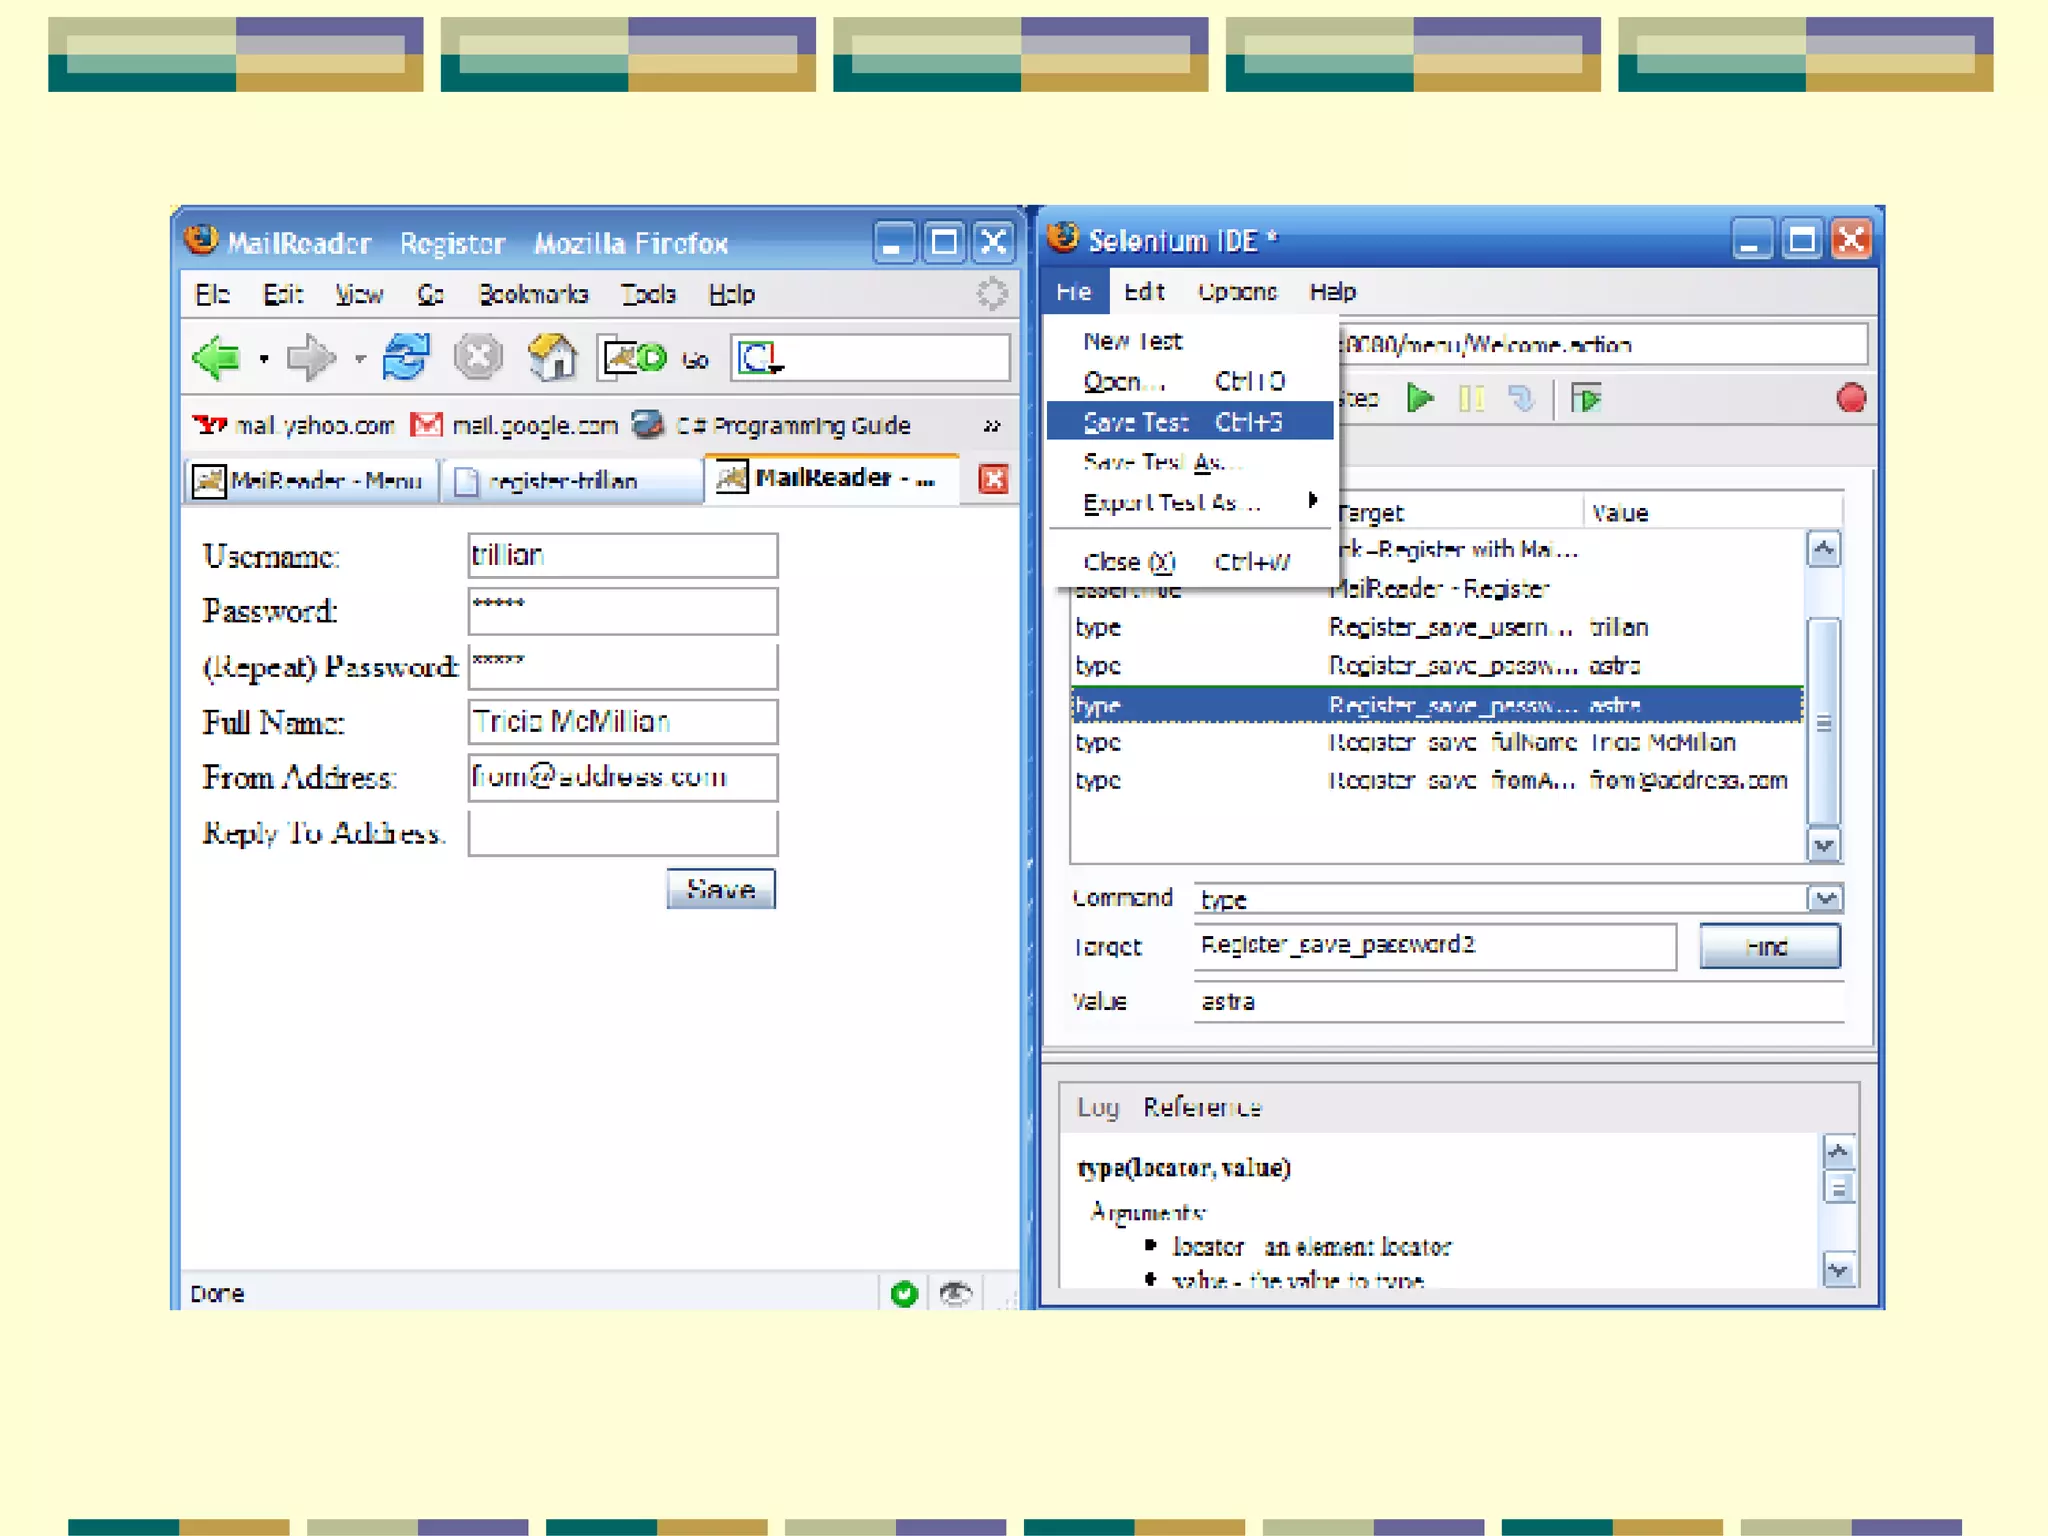Click the Pause test icon in Selenium
2048x1536 pixels.
point(1470,399)
